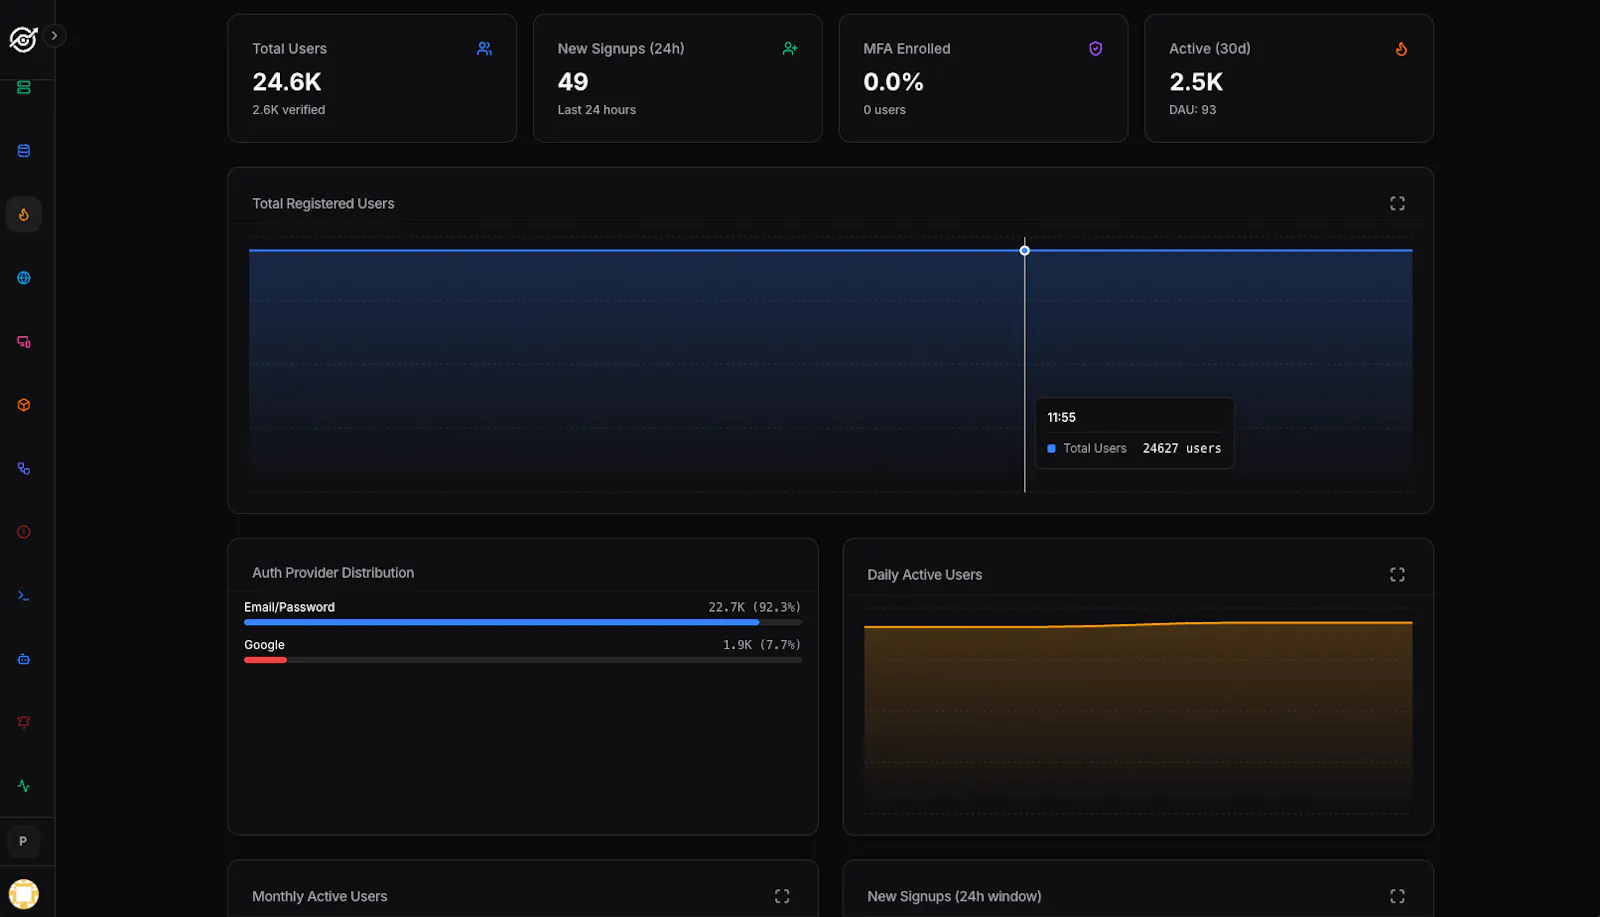Click the red alert circle icon in sidebar
The height and width of the screenshot is (917, 1600).
point(24,532)
